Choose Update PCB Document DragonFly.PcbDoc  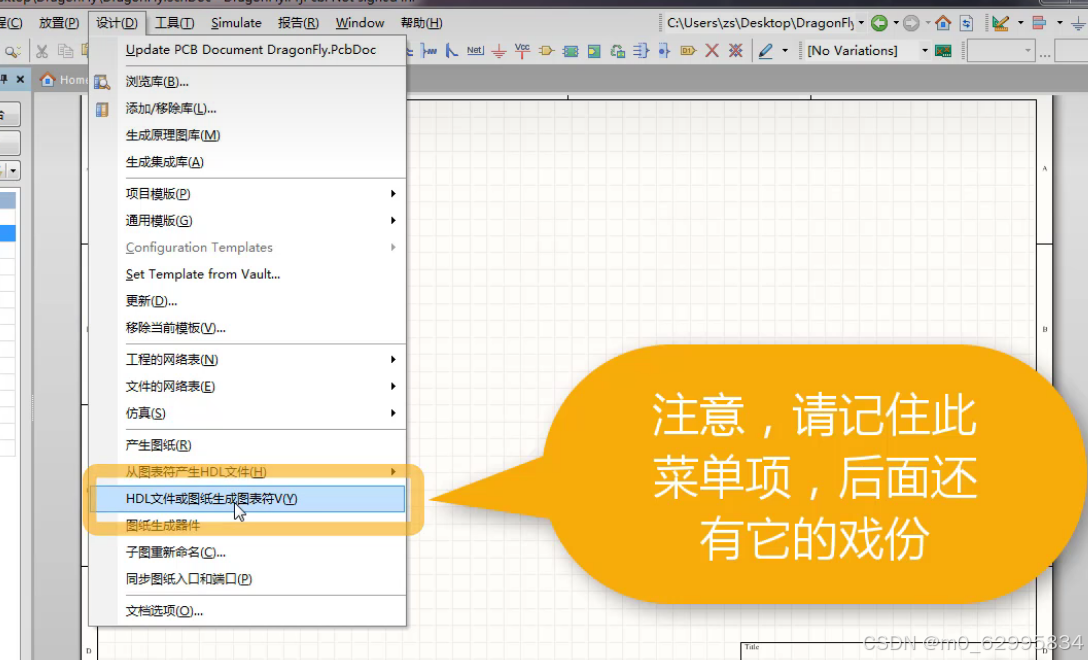250,50
